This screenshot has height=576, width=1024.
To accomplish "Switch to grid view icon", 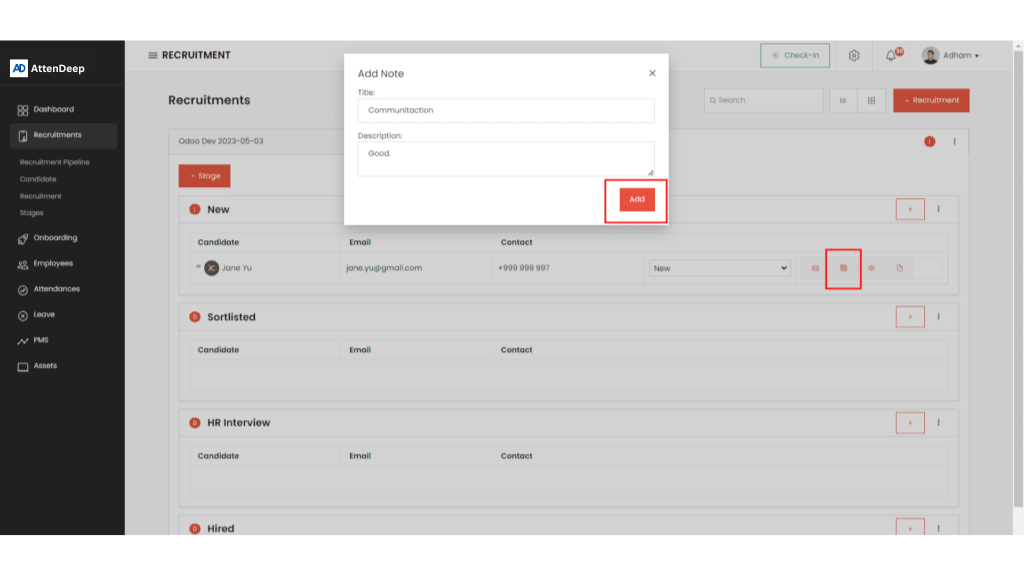I will (x=870, y=100).
